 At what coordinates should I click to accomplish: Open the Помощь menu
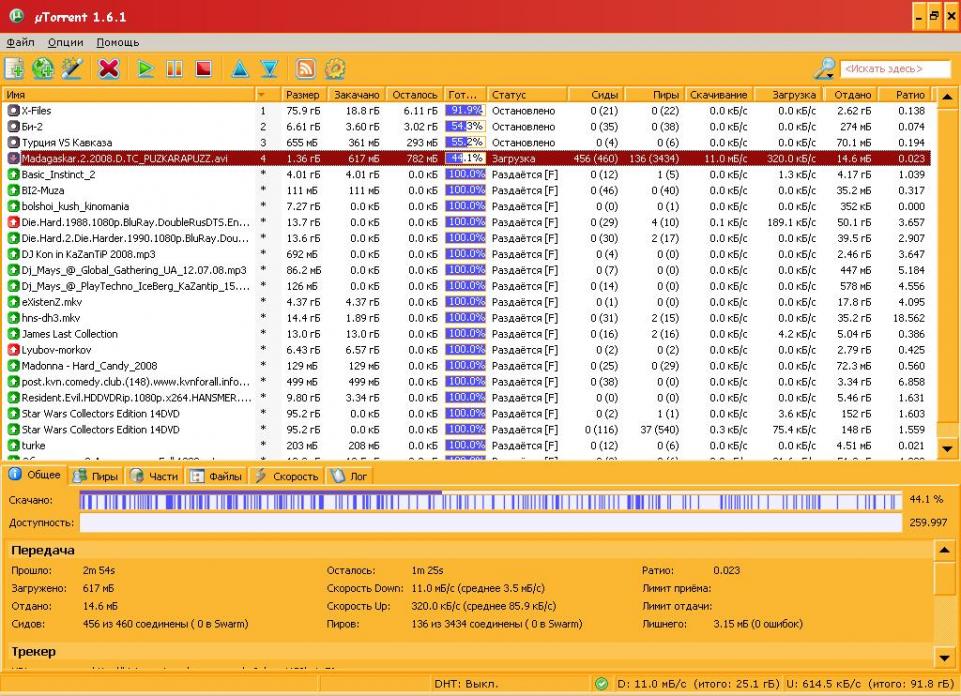tap(118, 42)
